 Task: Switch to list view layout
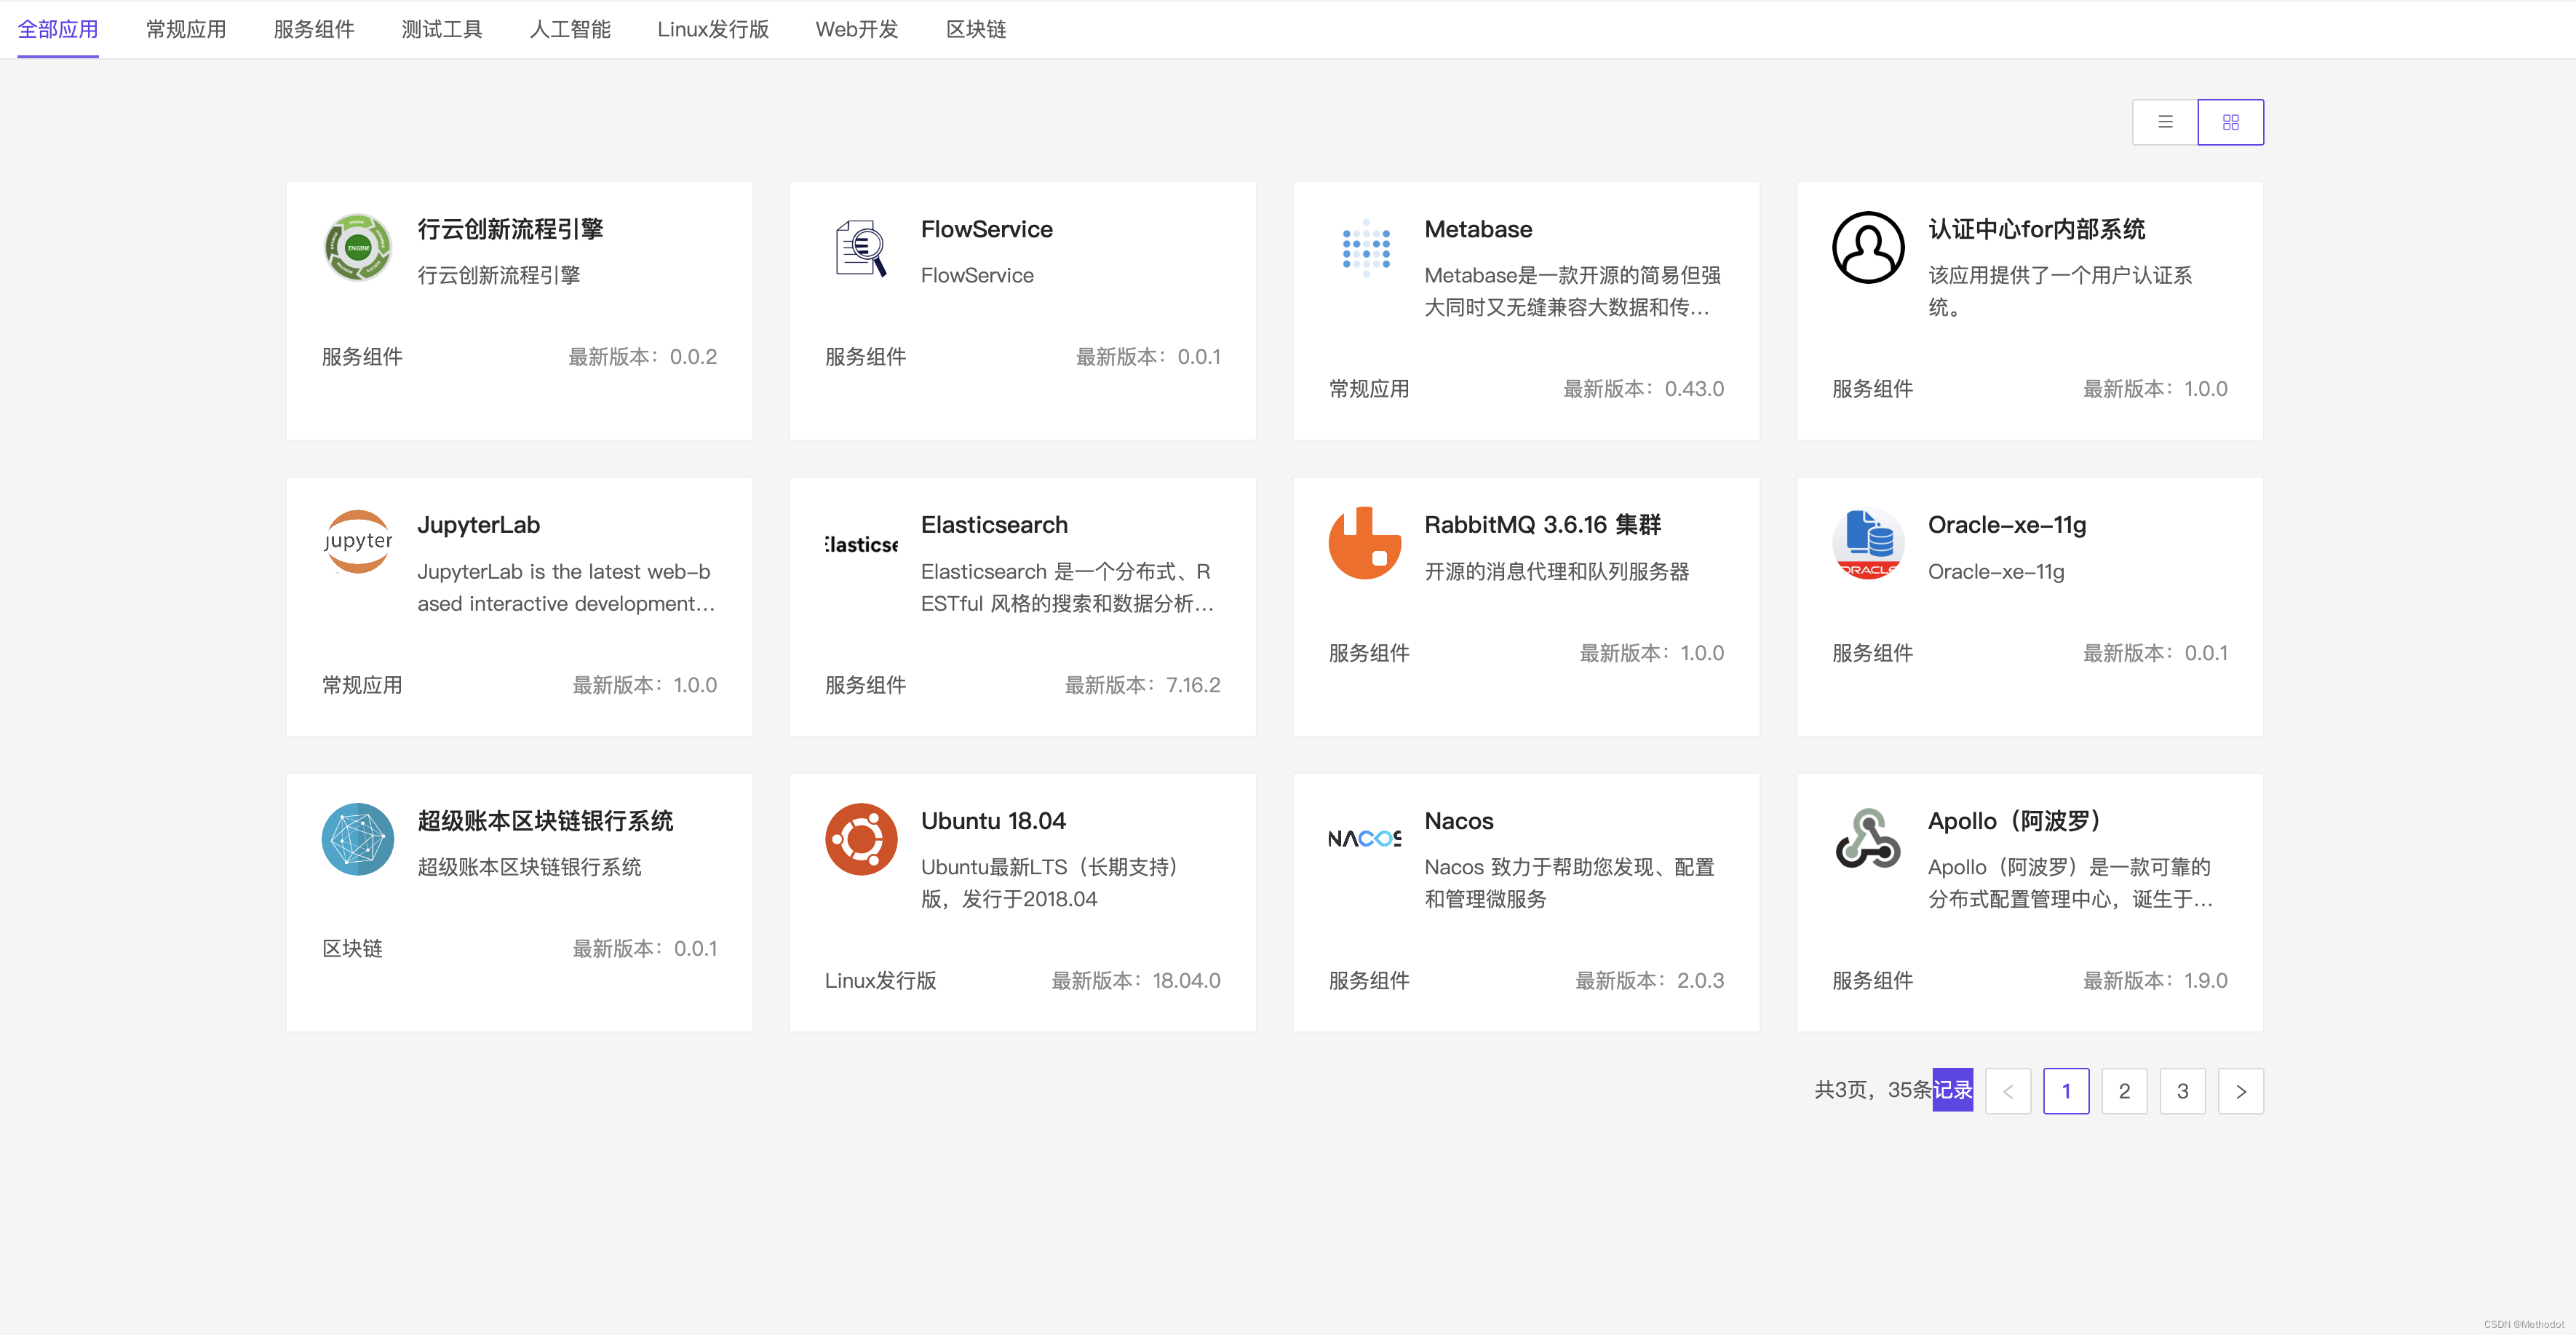point(2165,122)
